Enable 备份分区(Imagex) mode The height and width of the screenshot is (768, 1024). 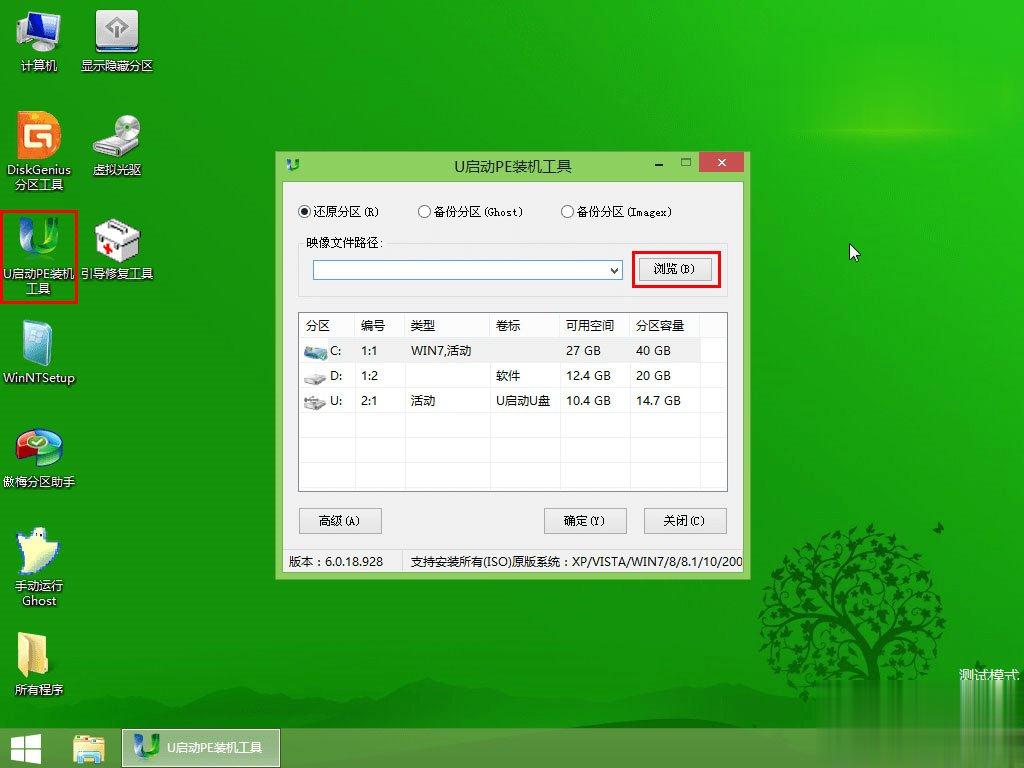[570, 211]
